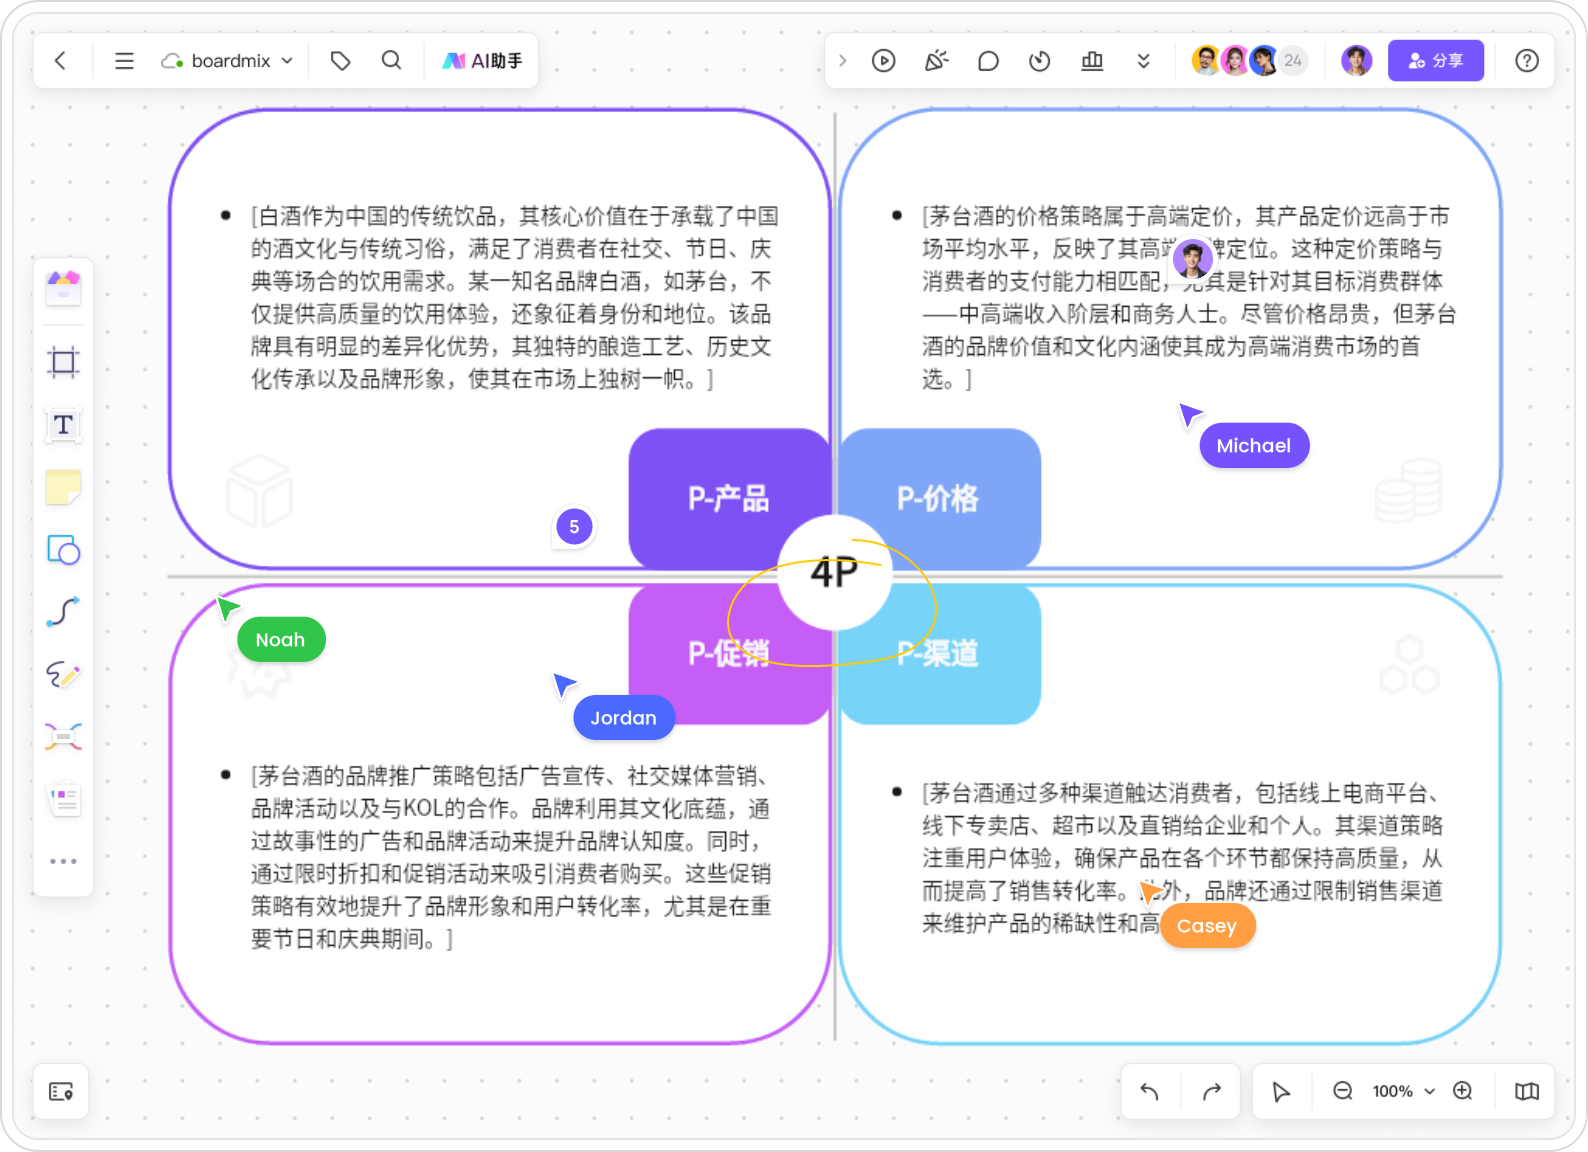Image resolution: width=1588 pixels, height=1152 pixels.
Task: Open my profile avatar
Action: (1357, 61)
